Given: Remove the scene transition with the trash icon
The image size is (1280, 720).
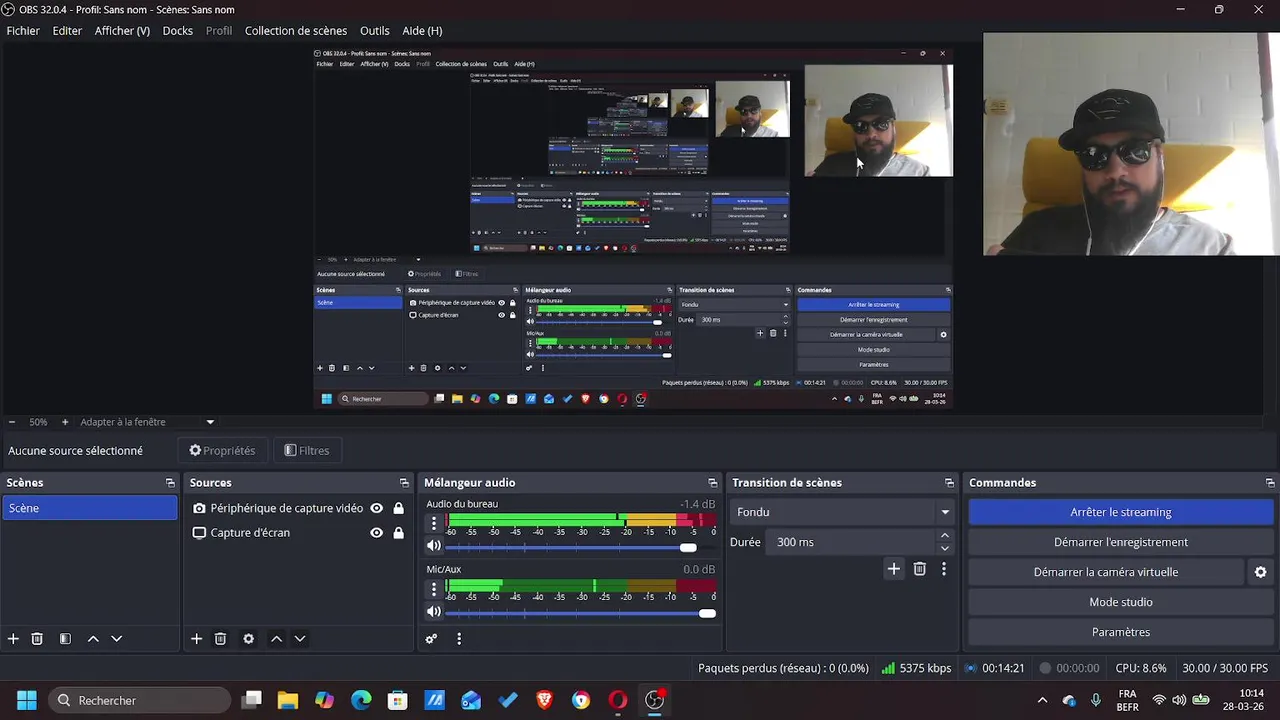Looking at the screenshot, I should click(x=920, y=569).
